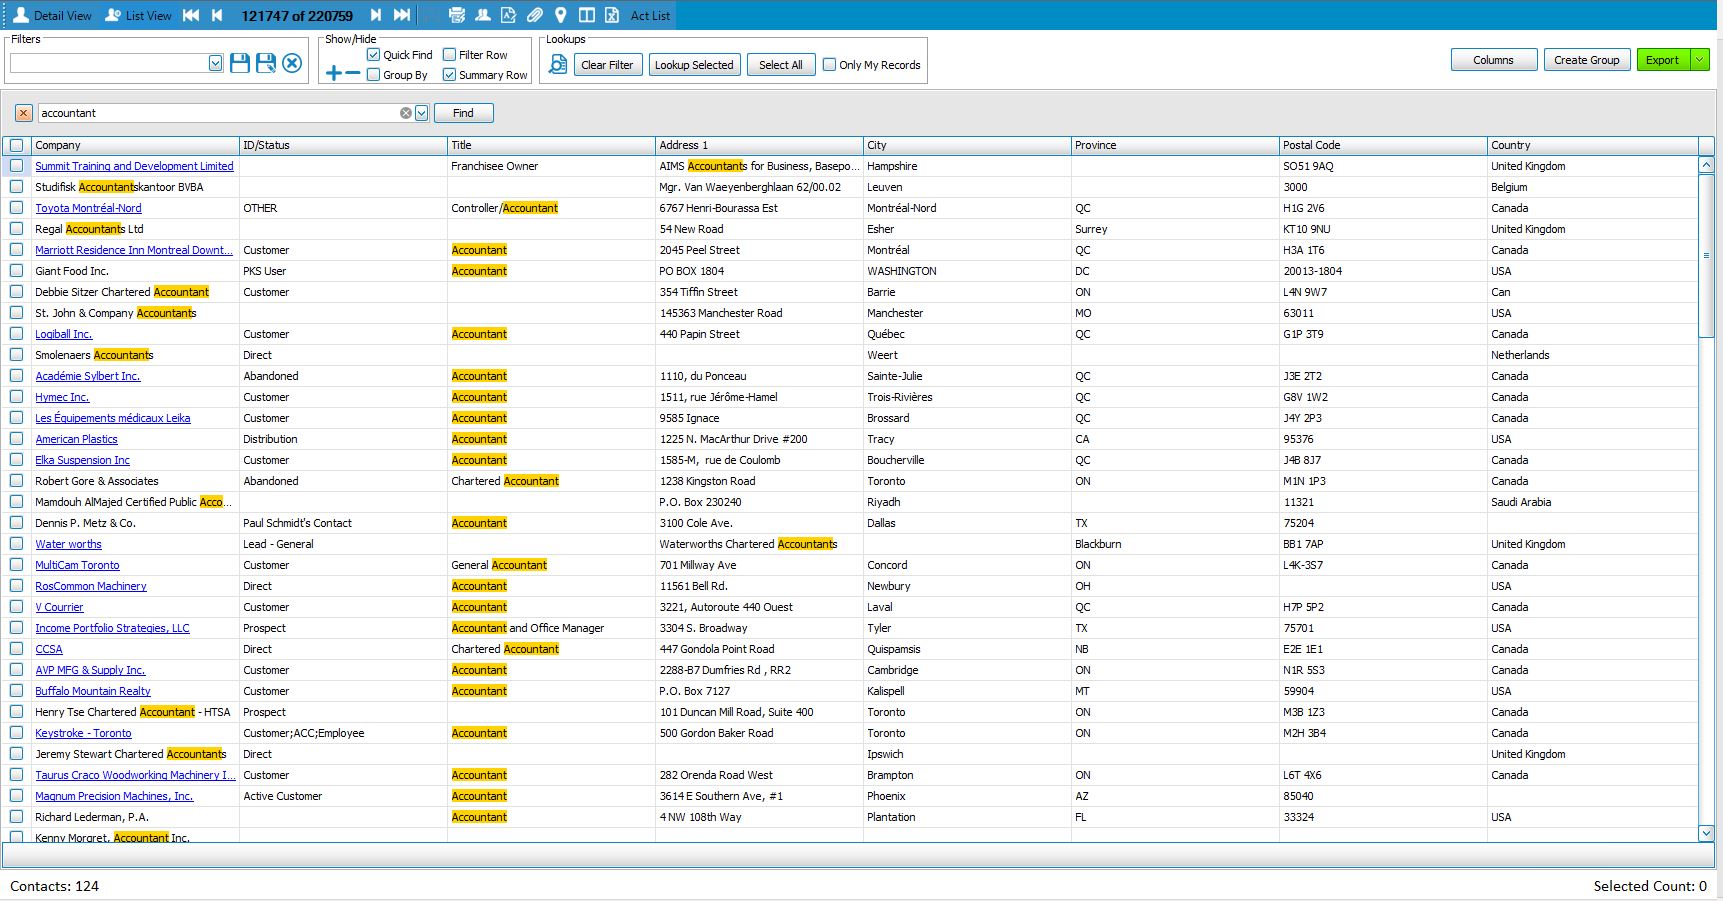The height and width of the screenshot is (901, 1723).
Task: Click the green Export button
Action: [1663, 60]
